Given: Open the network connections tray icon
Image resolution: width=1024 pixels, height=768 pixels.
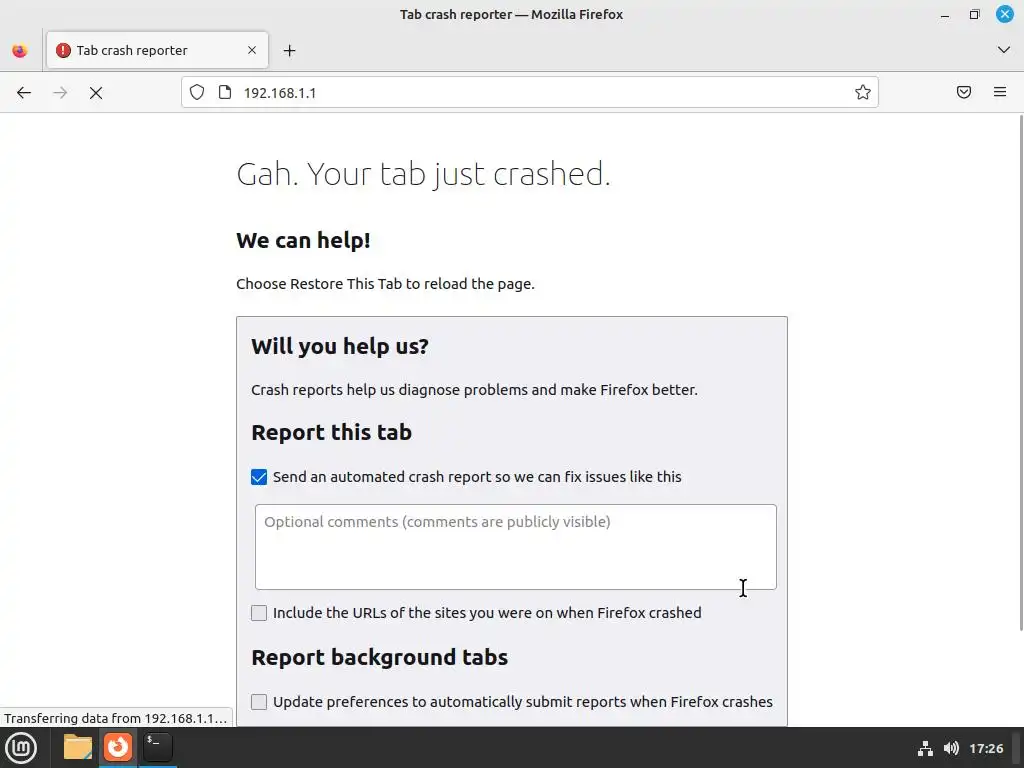Looking at the screenshot, I should (925, 748).
